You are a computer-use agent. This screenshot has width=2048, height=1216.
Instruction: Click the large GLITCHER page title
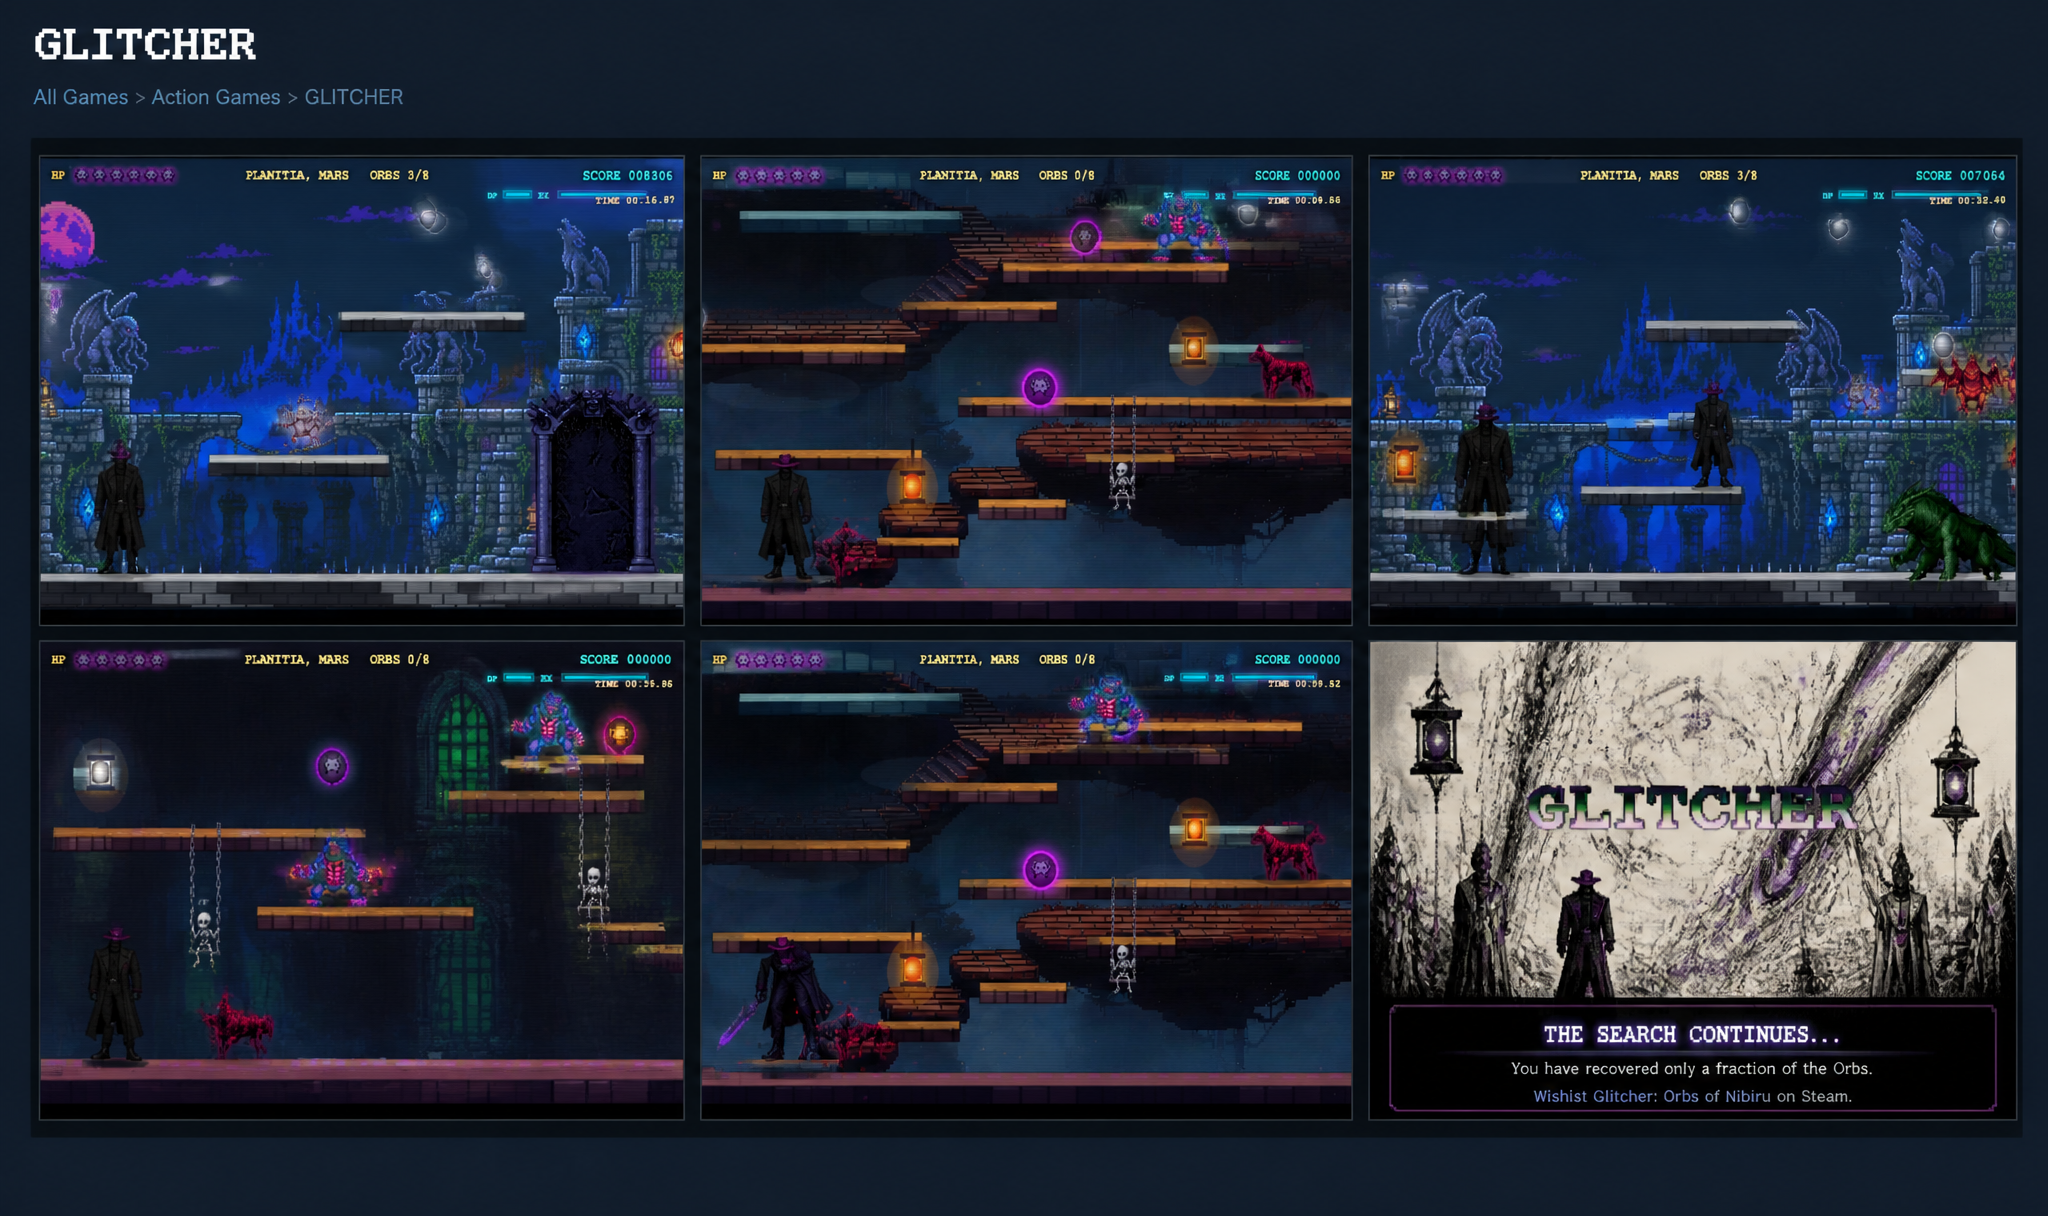pos(145,45)
